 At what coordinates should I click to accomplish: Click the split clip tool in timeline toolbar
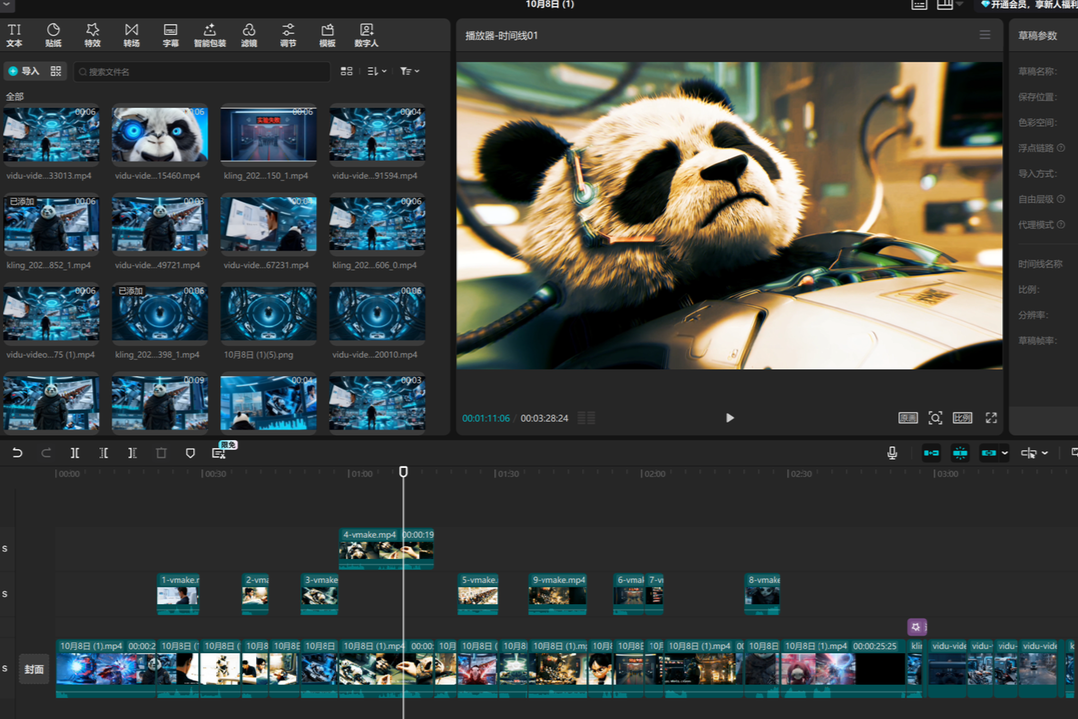(x=75, y=453)
